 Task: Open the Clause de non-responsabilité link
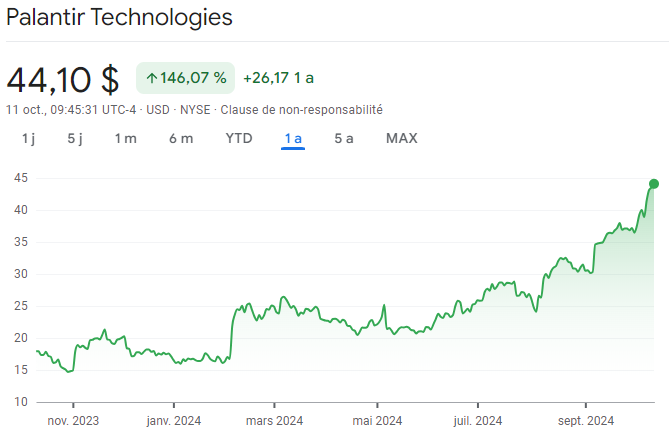click(301, 110)
